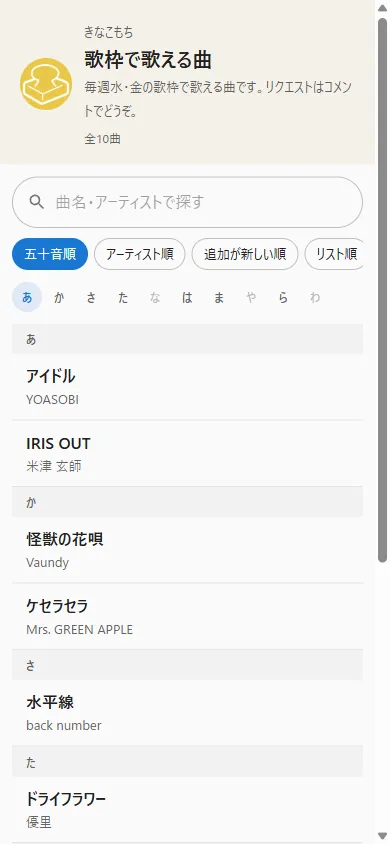This screenshot has height=844, width=390.
Task: Choose the リスト順 sort chip
Action: click(x=335, y=254)
